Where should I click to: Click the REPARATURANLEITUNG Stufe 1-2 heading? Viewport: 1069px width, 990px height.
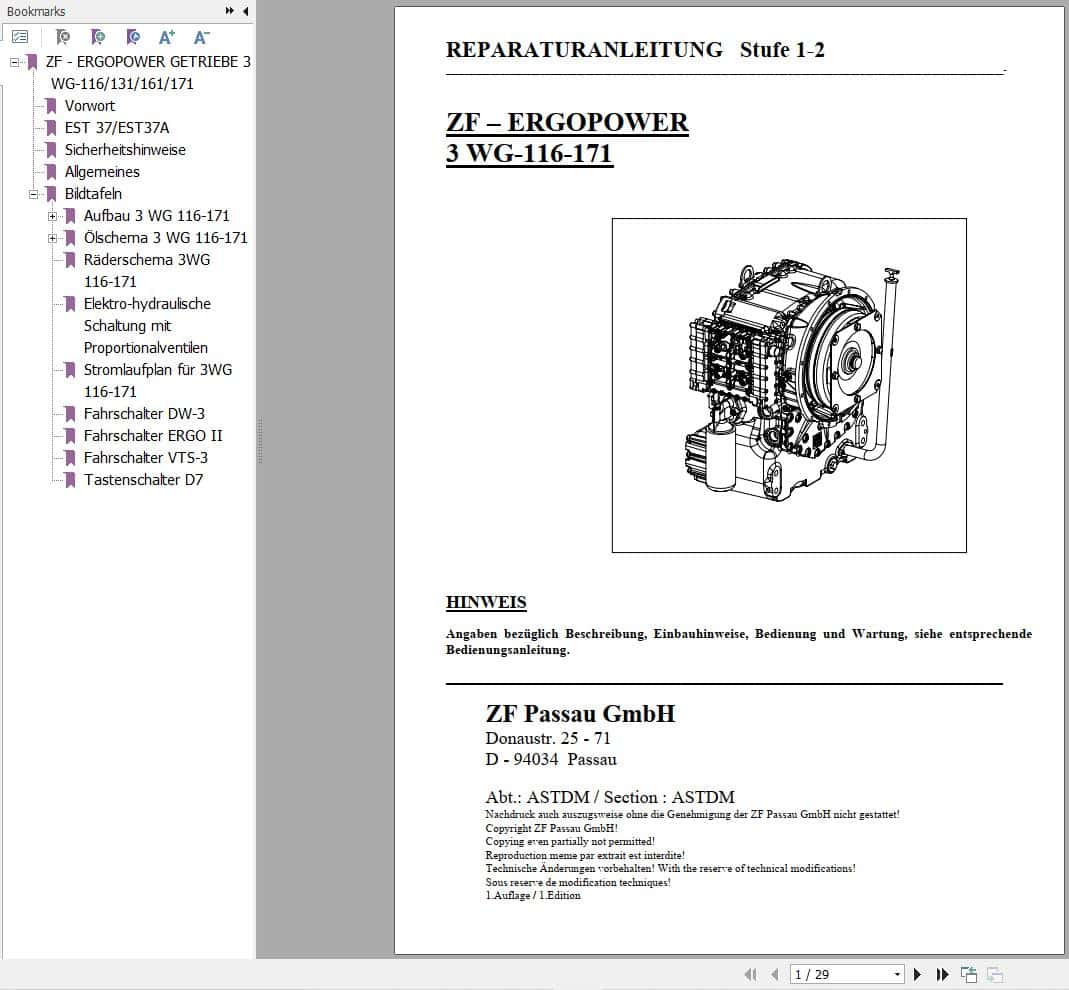[x=635, y=50]
